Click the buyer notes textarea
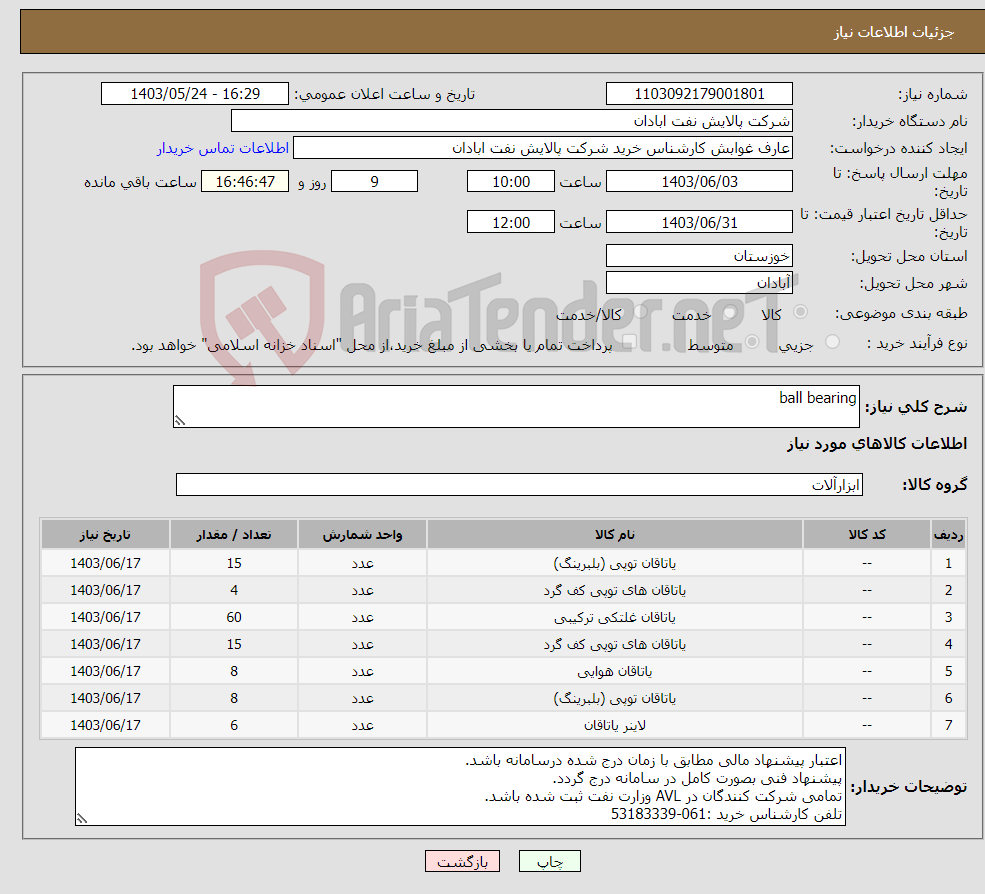 coord(460,787)
